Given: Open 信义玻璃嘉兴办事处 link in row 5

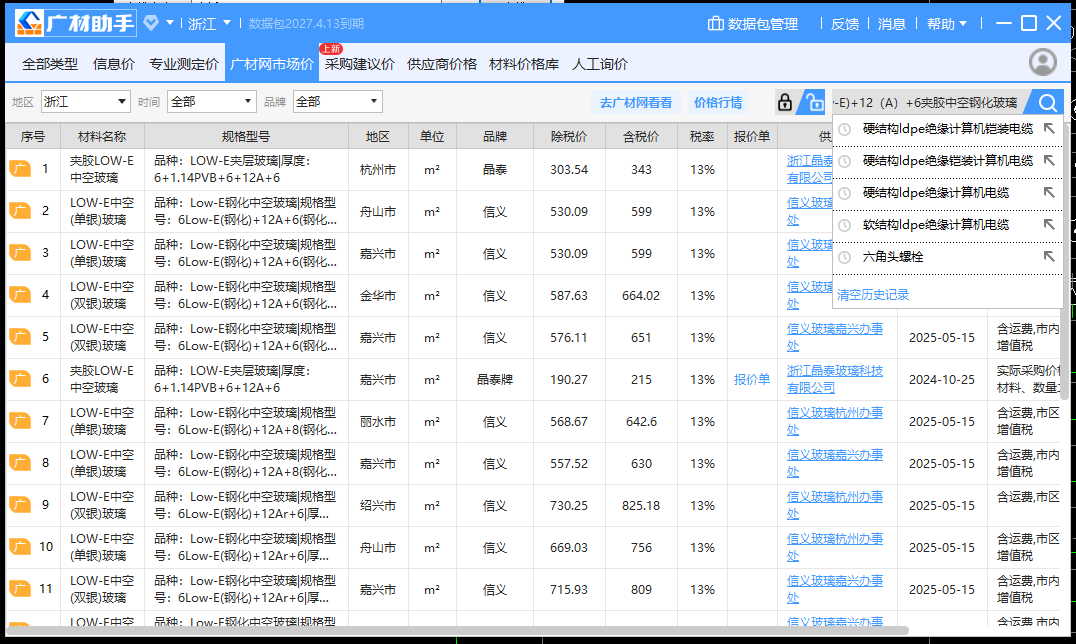Looking at the screenshot, I should pos(834,337).
